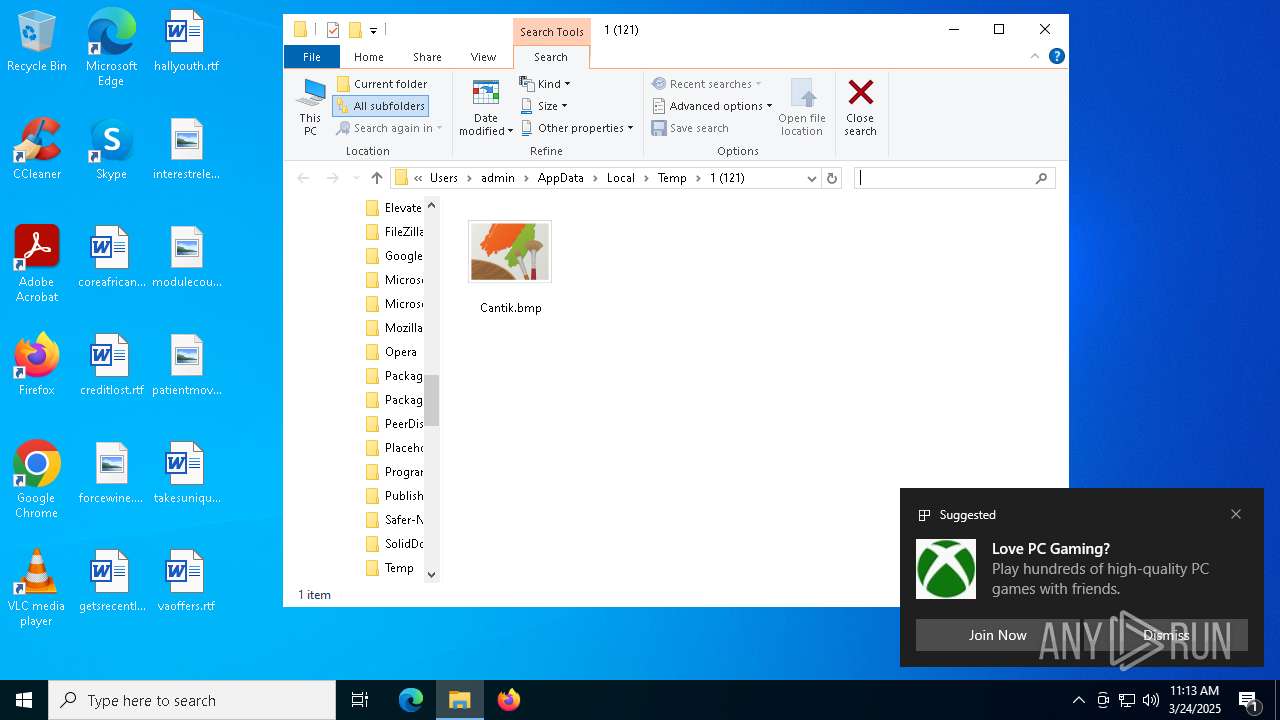
Task: Select Skype desktop shortcut
Action: click(111, 150)
